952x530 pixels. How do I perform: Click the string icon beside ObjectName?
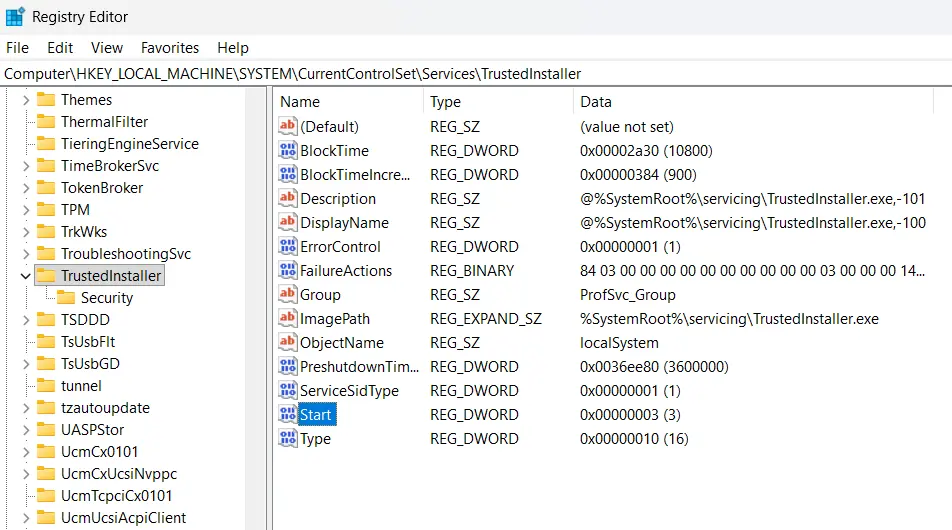click(288, 342)
